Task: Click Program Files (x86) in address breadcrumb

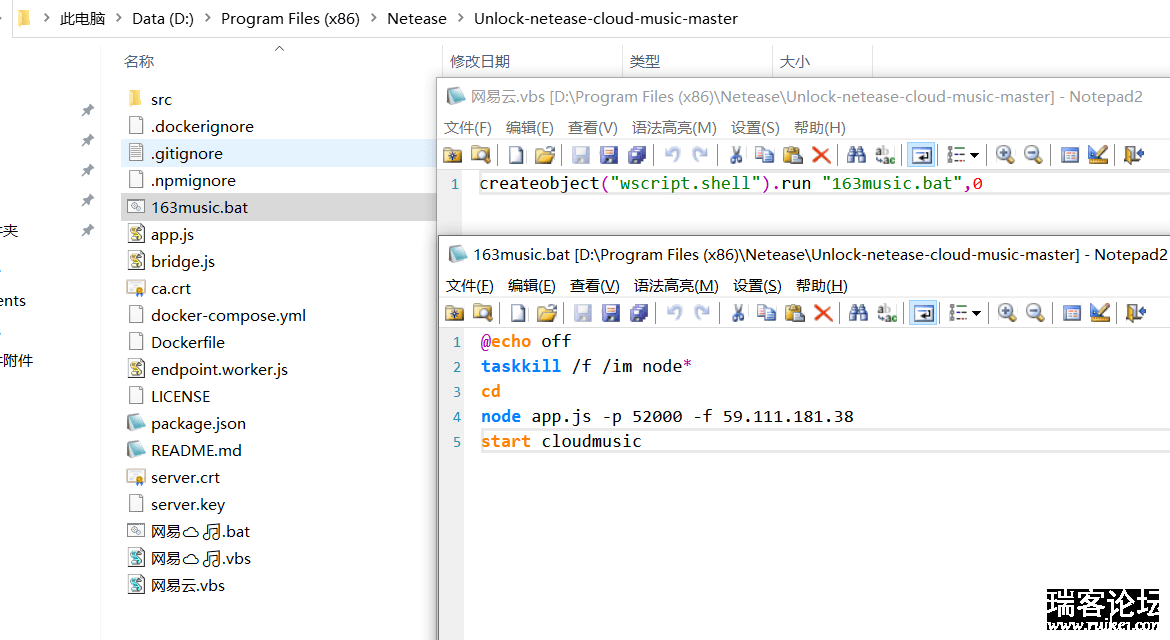Action: pos(290,19)
